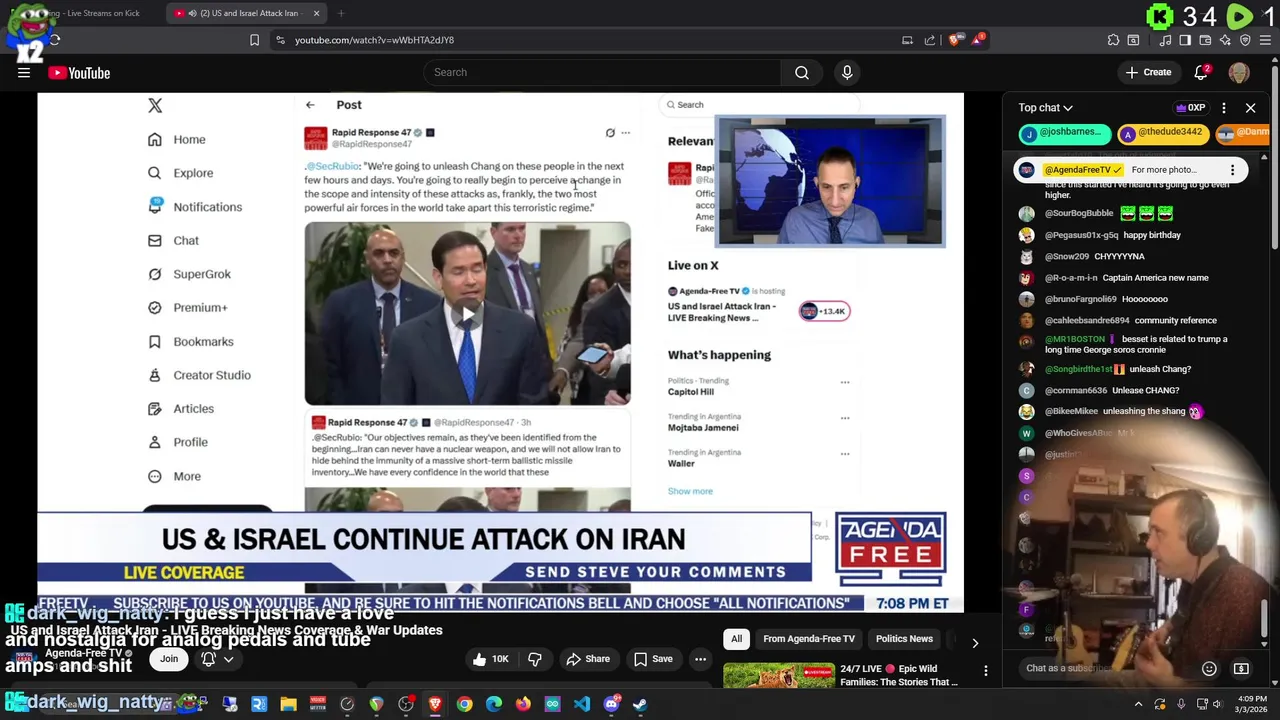The height and width of the screenshot is (720, 1280).
Task: Focus the YouTube search input field
Action: point(602,72)
